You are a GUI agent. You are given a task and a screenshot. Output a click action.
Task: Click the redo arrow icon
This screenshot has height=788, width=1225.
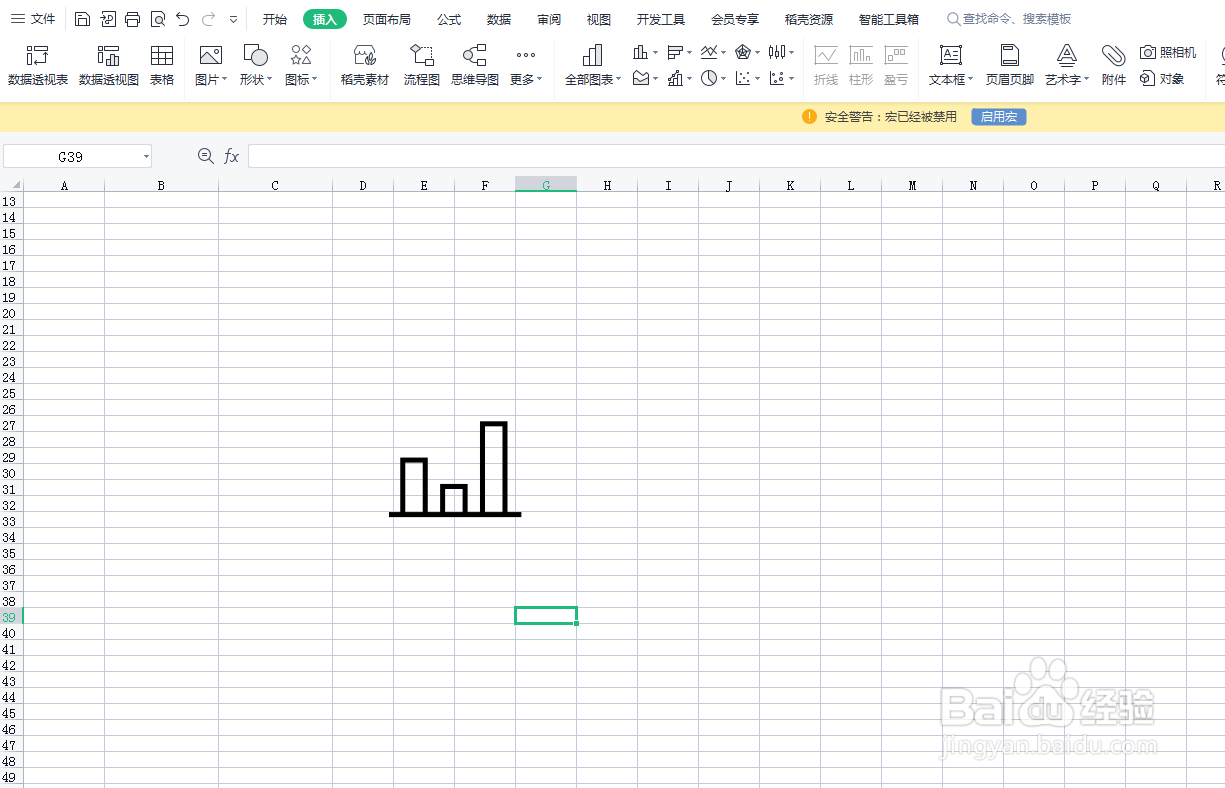[x=208, y=19]
